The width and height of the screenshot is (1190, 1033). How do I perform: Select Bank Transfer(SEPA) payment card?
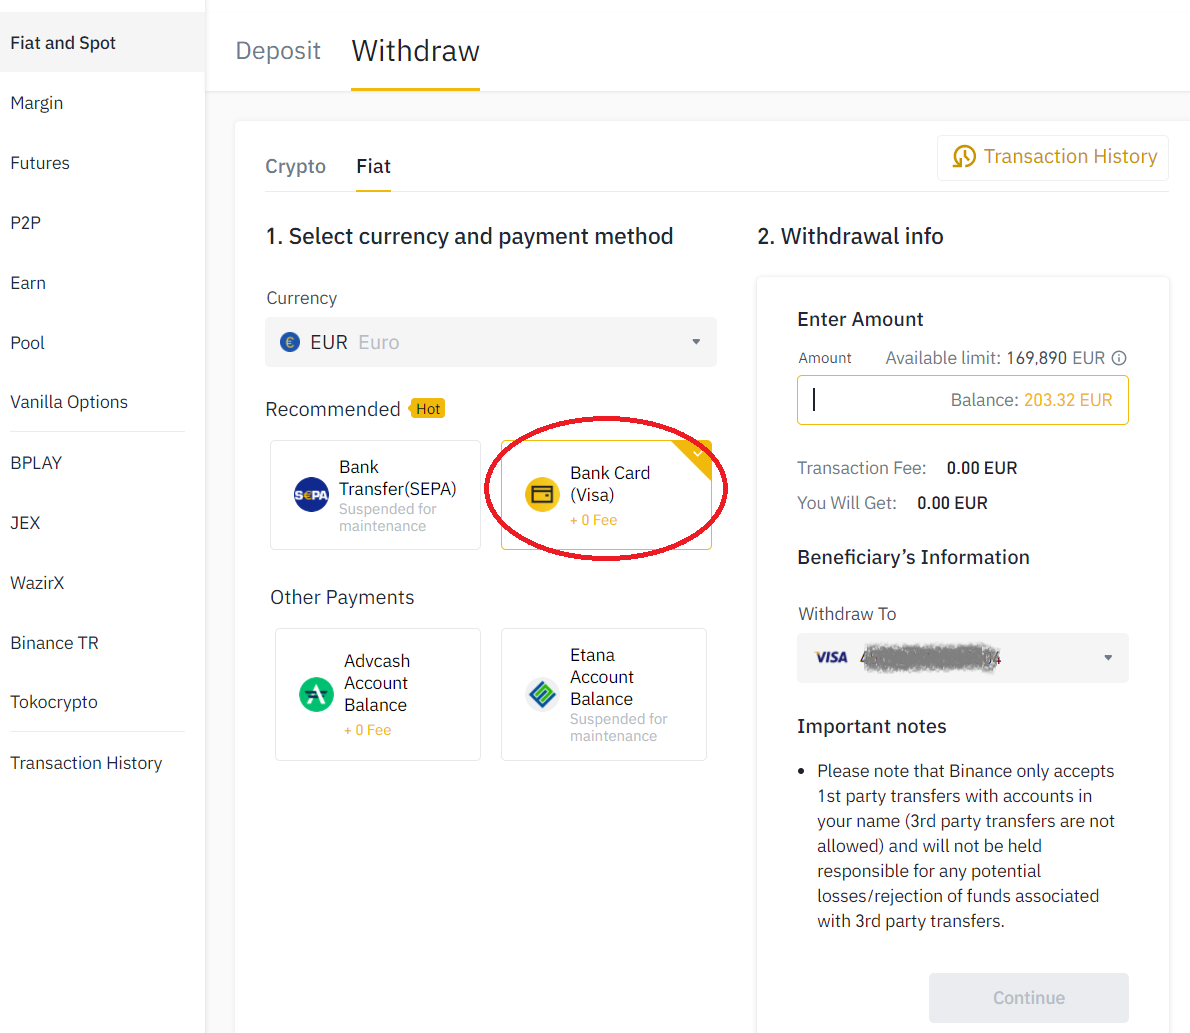click(375, 495)
